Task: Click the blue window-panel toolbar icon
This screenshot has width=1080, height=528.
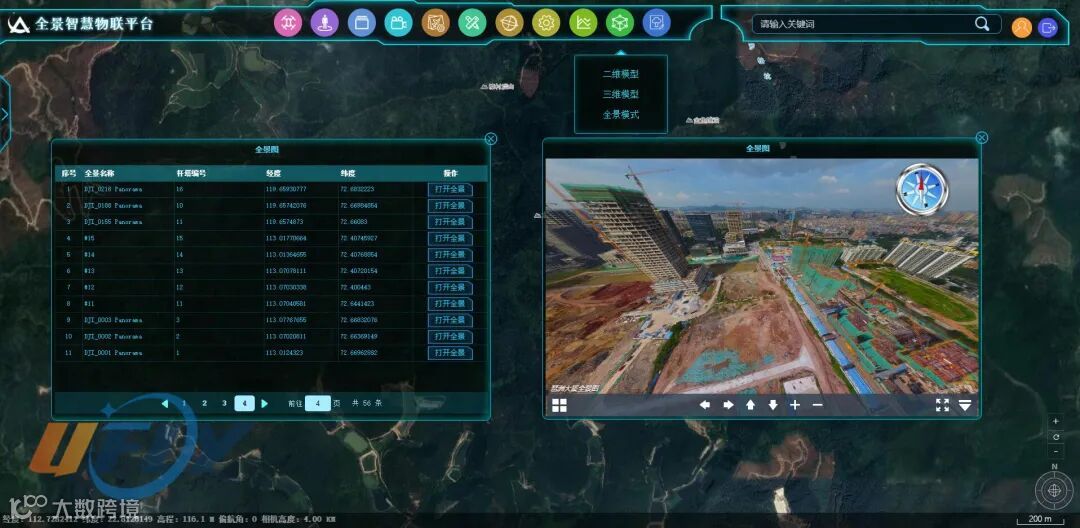Action: tap(362, 23)
